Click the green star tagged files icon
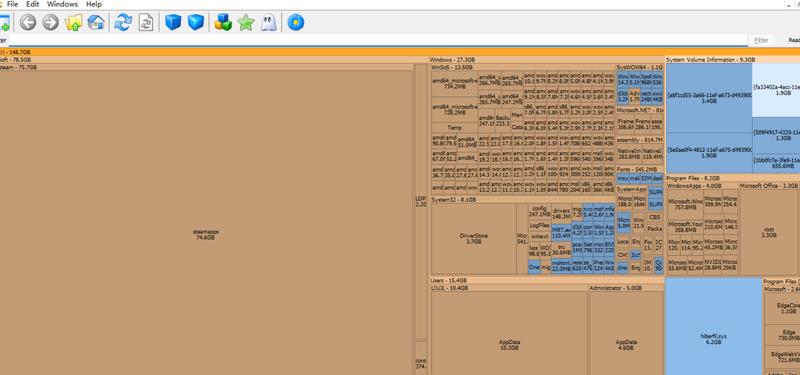The image size is (800, 375). point(245,22)
